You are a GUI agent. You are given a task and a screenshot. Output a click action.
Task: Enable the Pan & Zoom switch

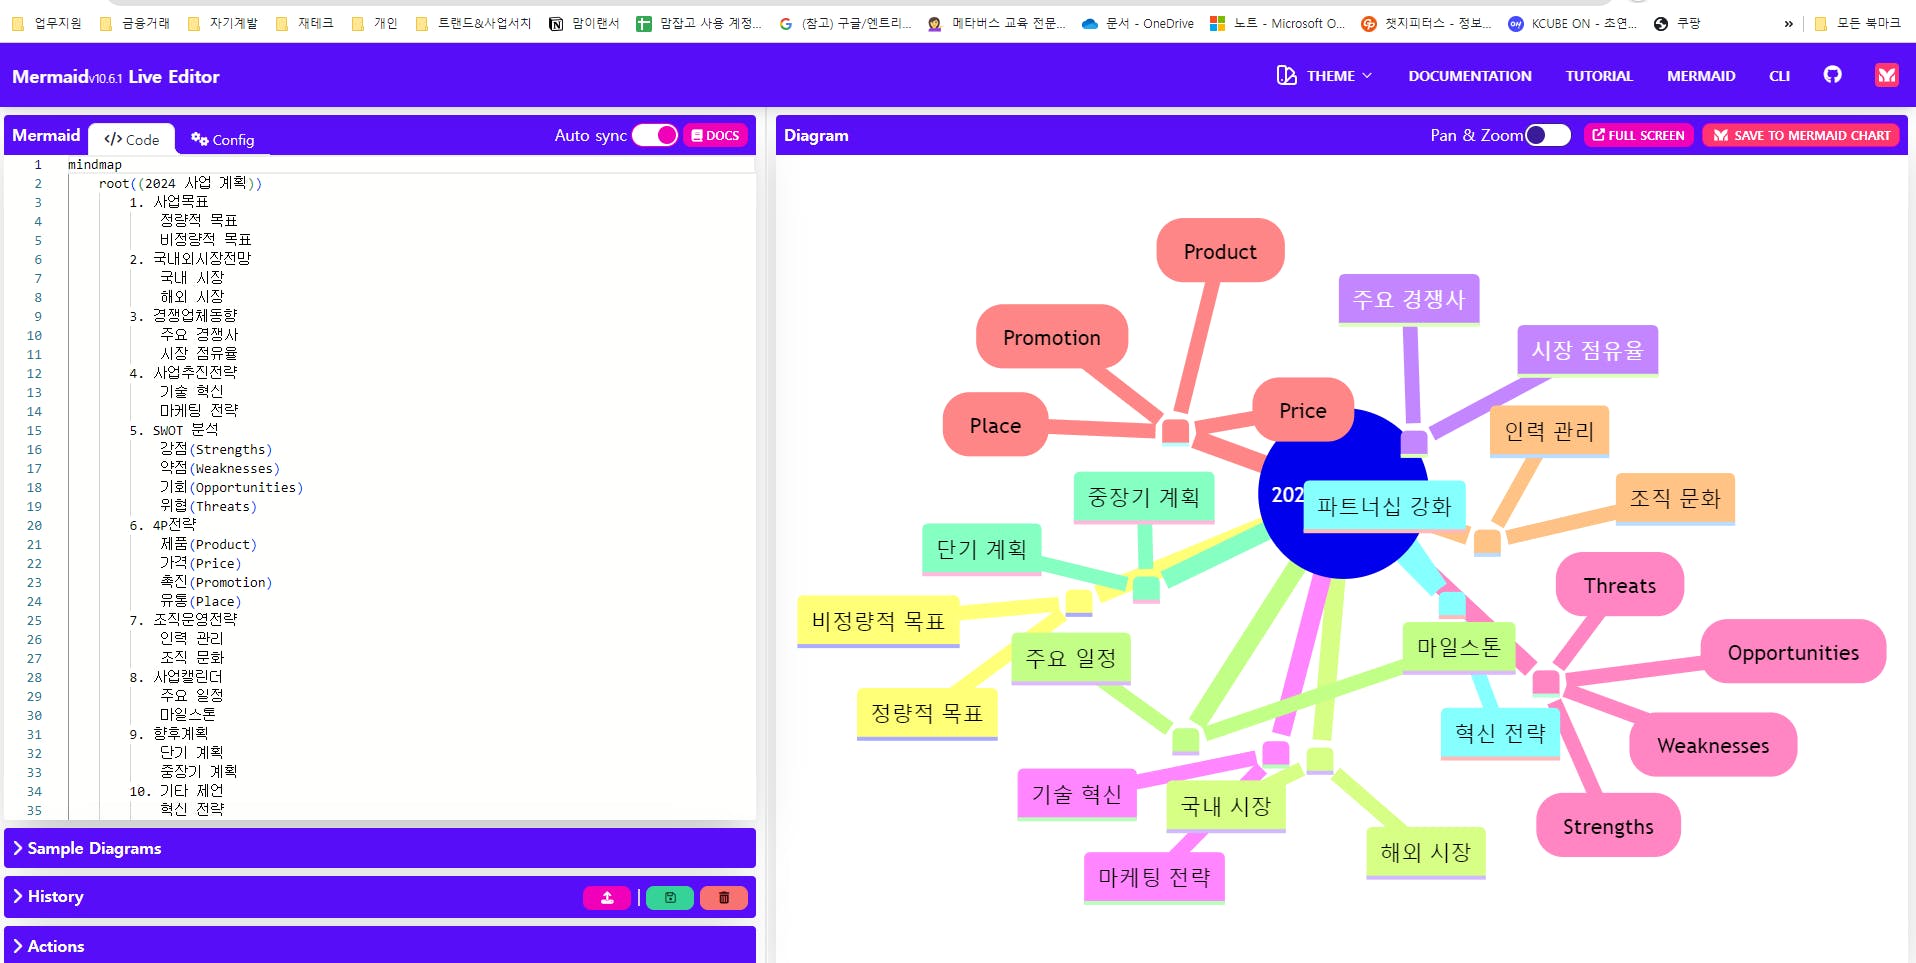pos(1548,135)
